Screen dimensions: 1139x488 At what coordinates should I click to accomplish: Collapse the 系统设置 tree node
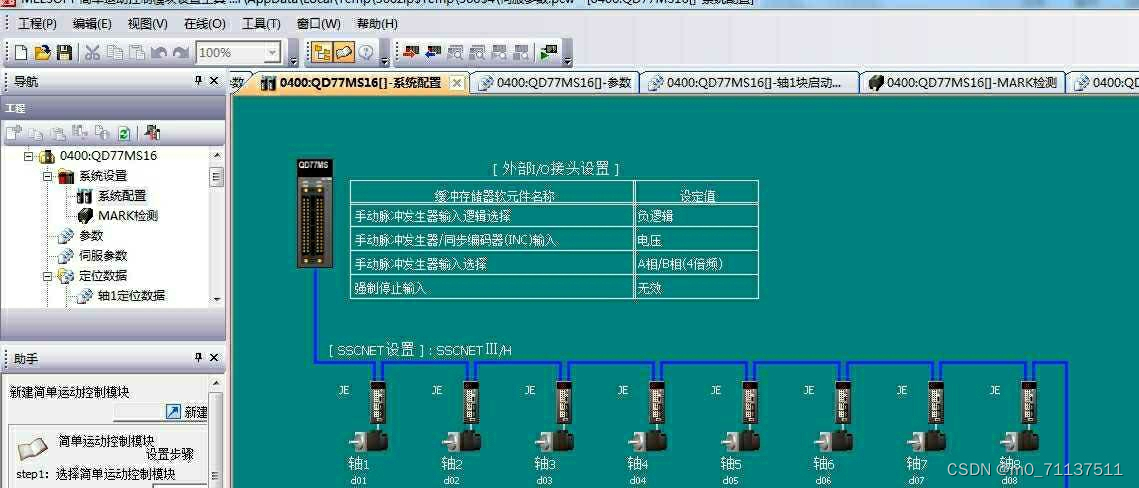(x=47, y=176)
